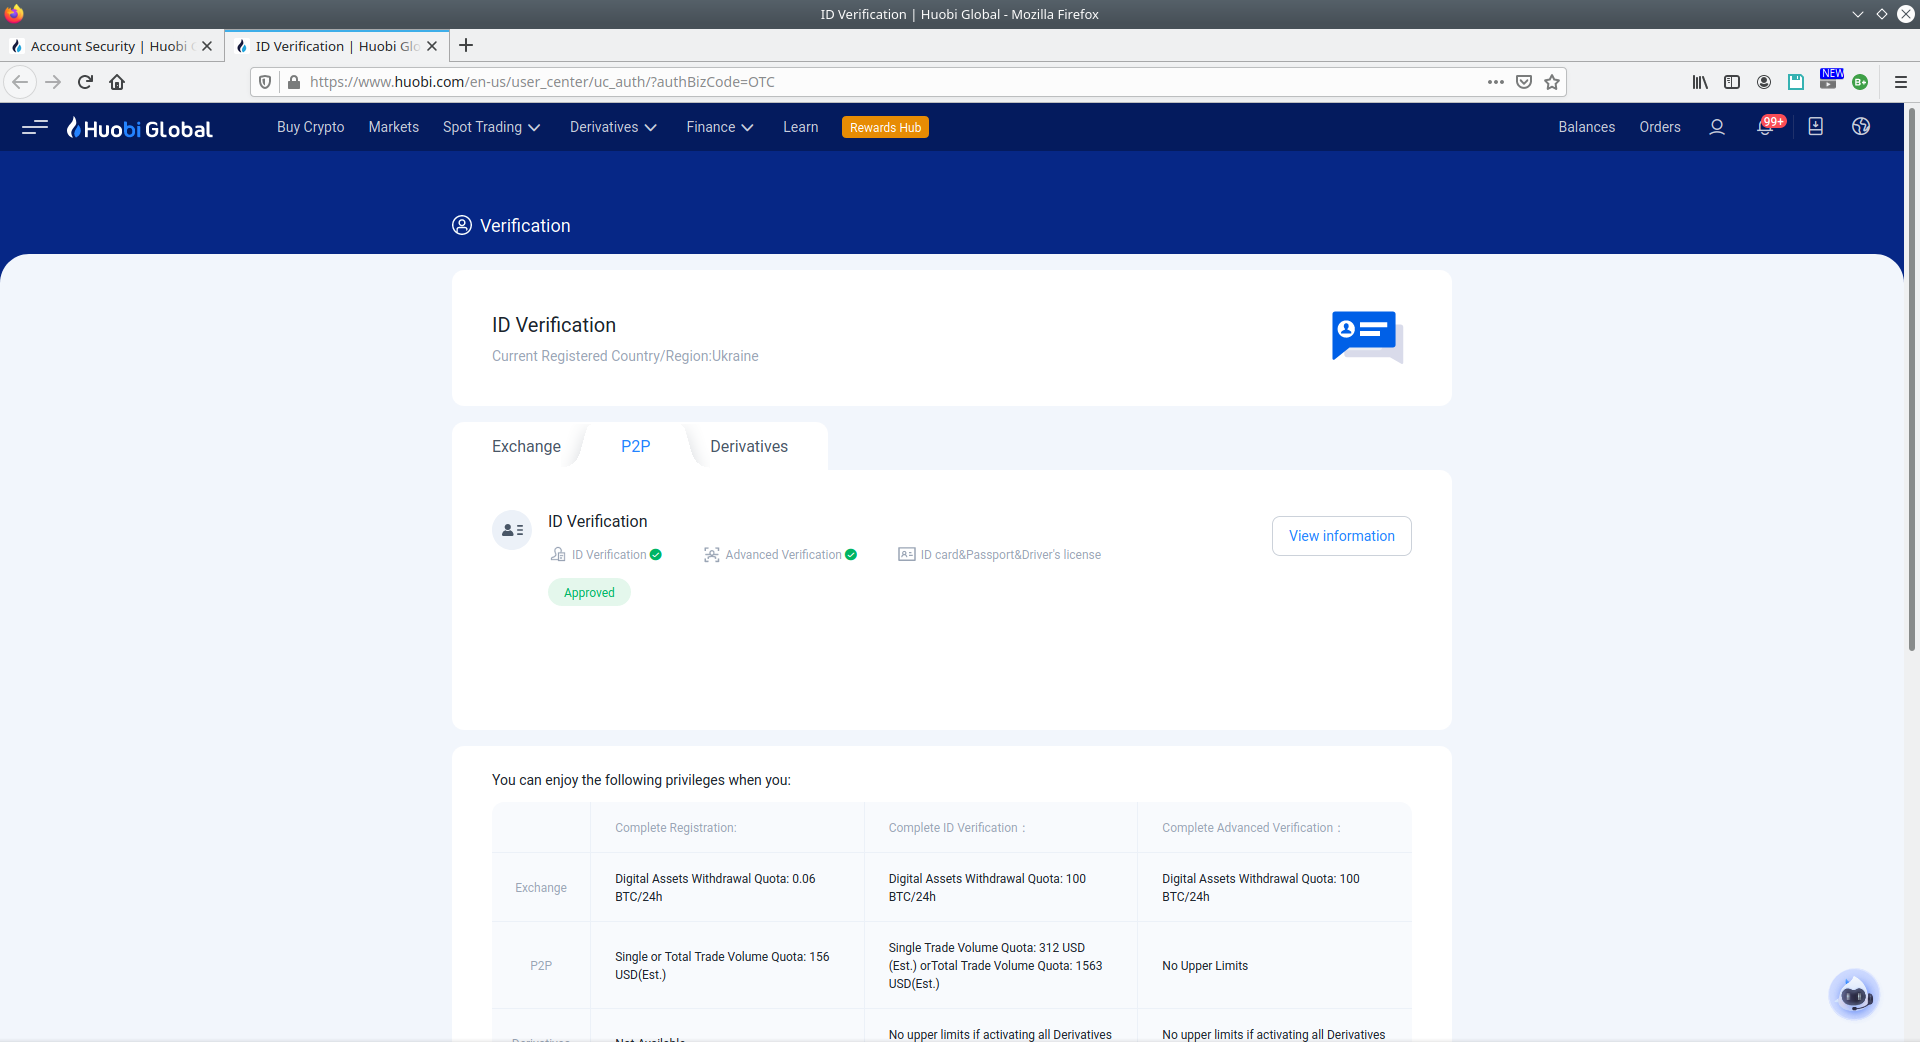Open the Orders link

click(1659, 127)
